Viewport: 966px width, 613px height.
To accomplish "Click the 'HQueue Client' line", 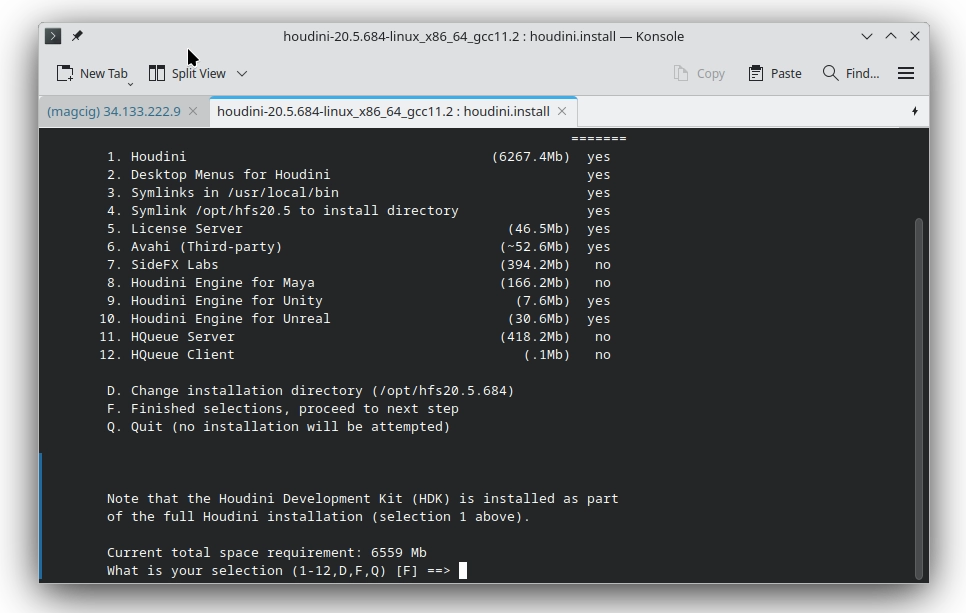I will click(355, 355).
